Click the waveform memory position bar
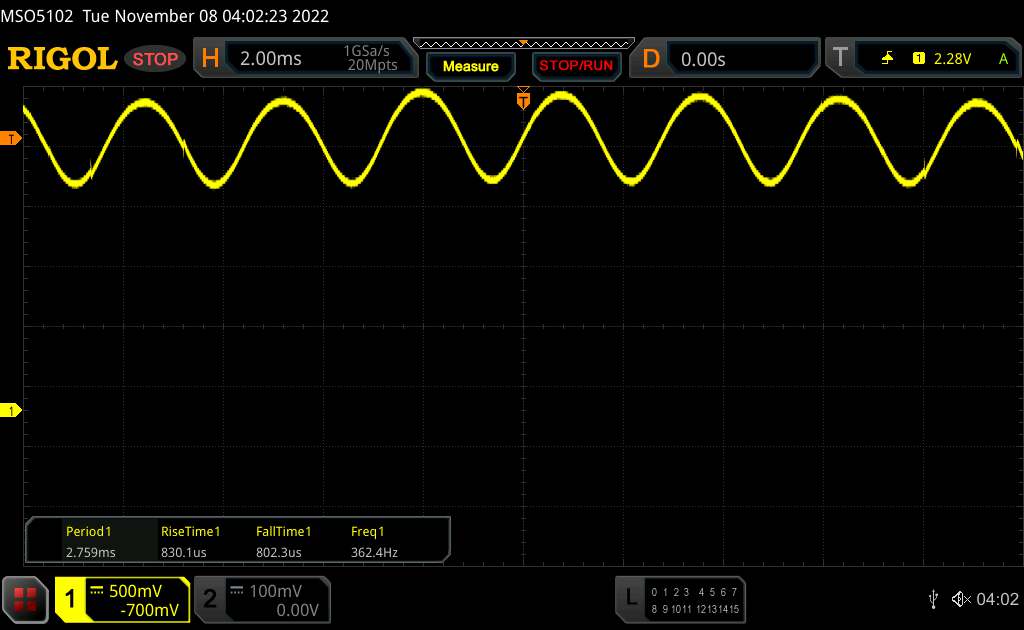This screenshot has height=630, width=1024. 524,44
